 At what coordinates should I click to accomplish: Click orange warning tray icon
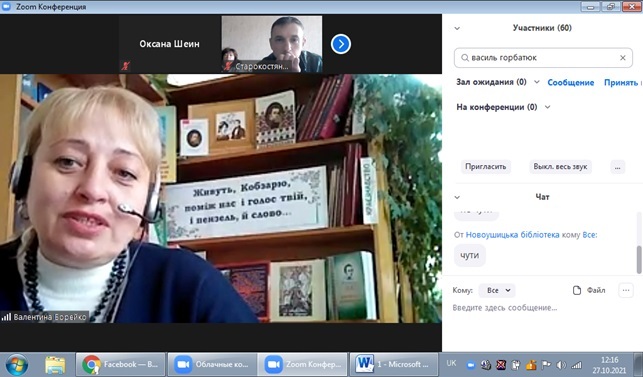531,364
